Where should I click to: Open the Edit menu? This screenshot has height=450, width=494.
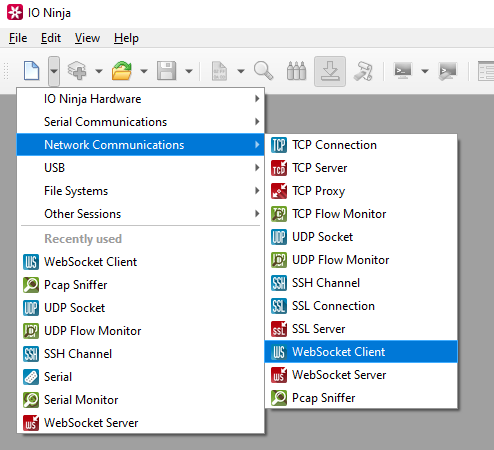click(51, 38)
